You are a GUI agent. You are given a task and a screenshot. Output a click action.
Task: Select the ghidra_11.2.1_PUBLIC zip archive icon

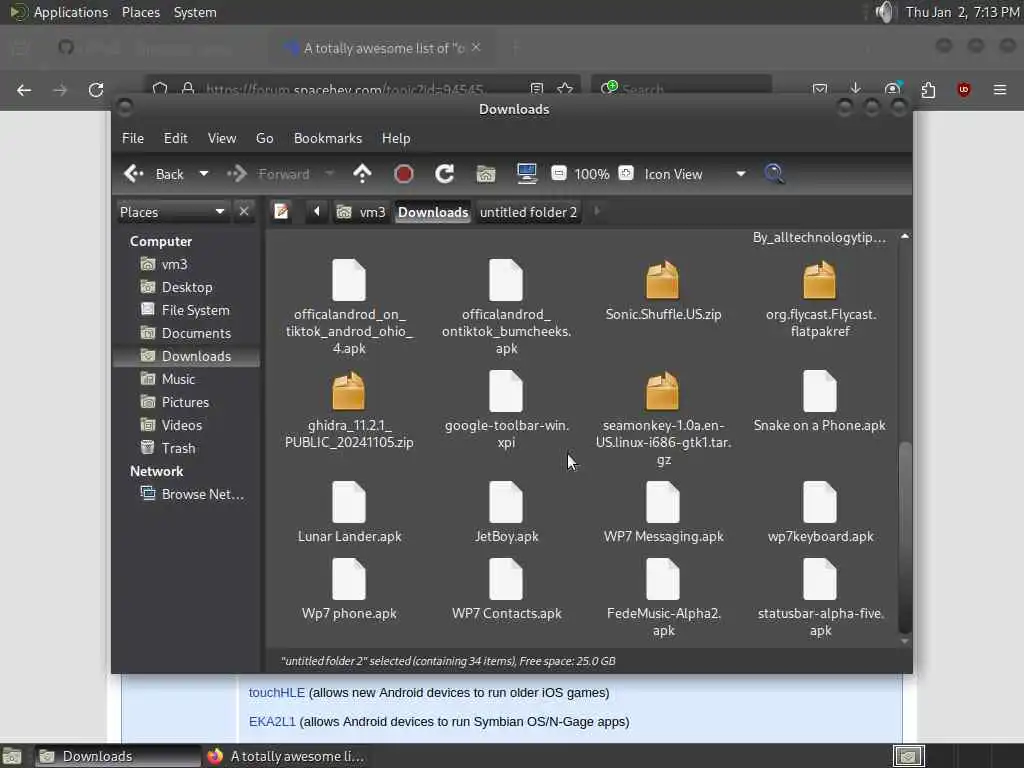point(349,391)
